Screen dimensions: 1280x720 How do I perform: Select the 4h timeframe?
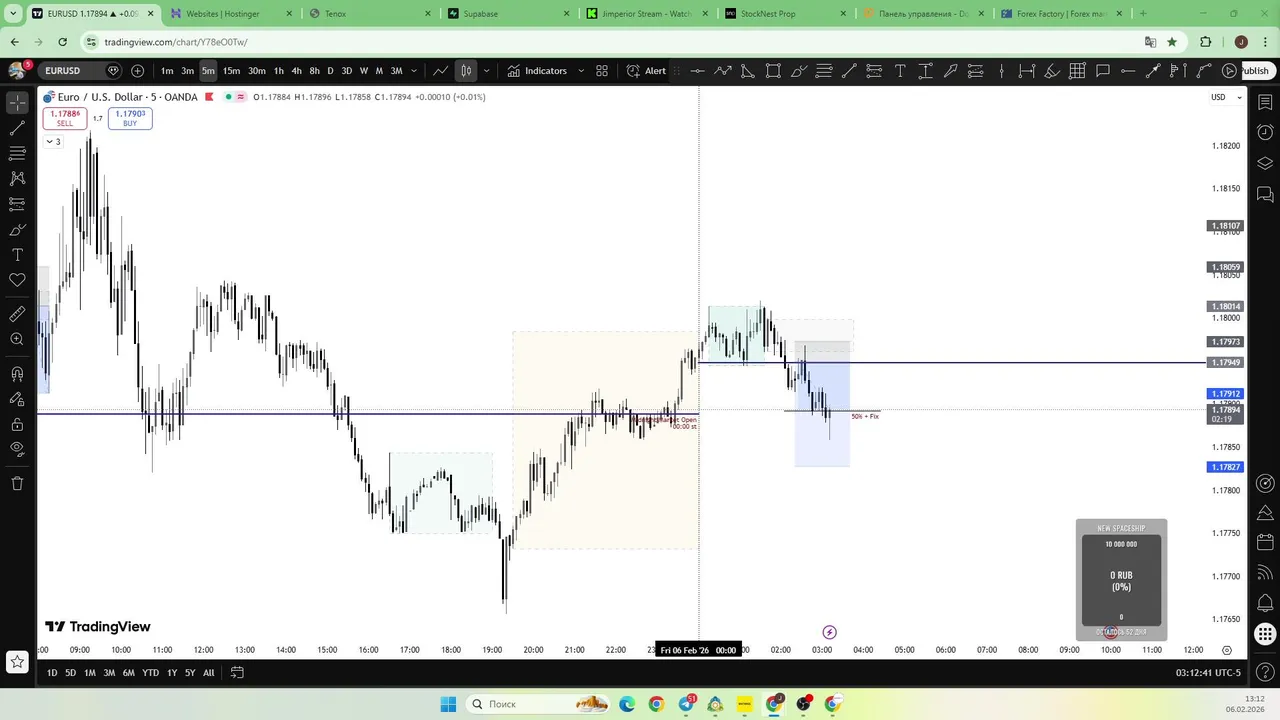tap(296, 71)
